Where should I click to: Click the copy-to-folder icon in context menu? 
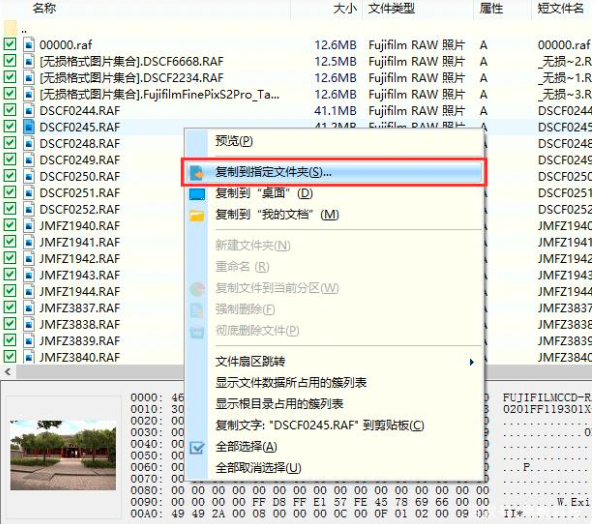coord(197,173)
